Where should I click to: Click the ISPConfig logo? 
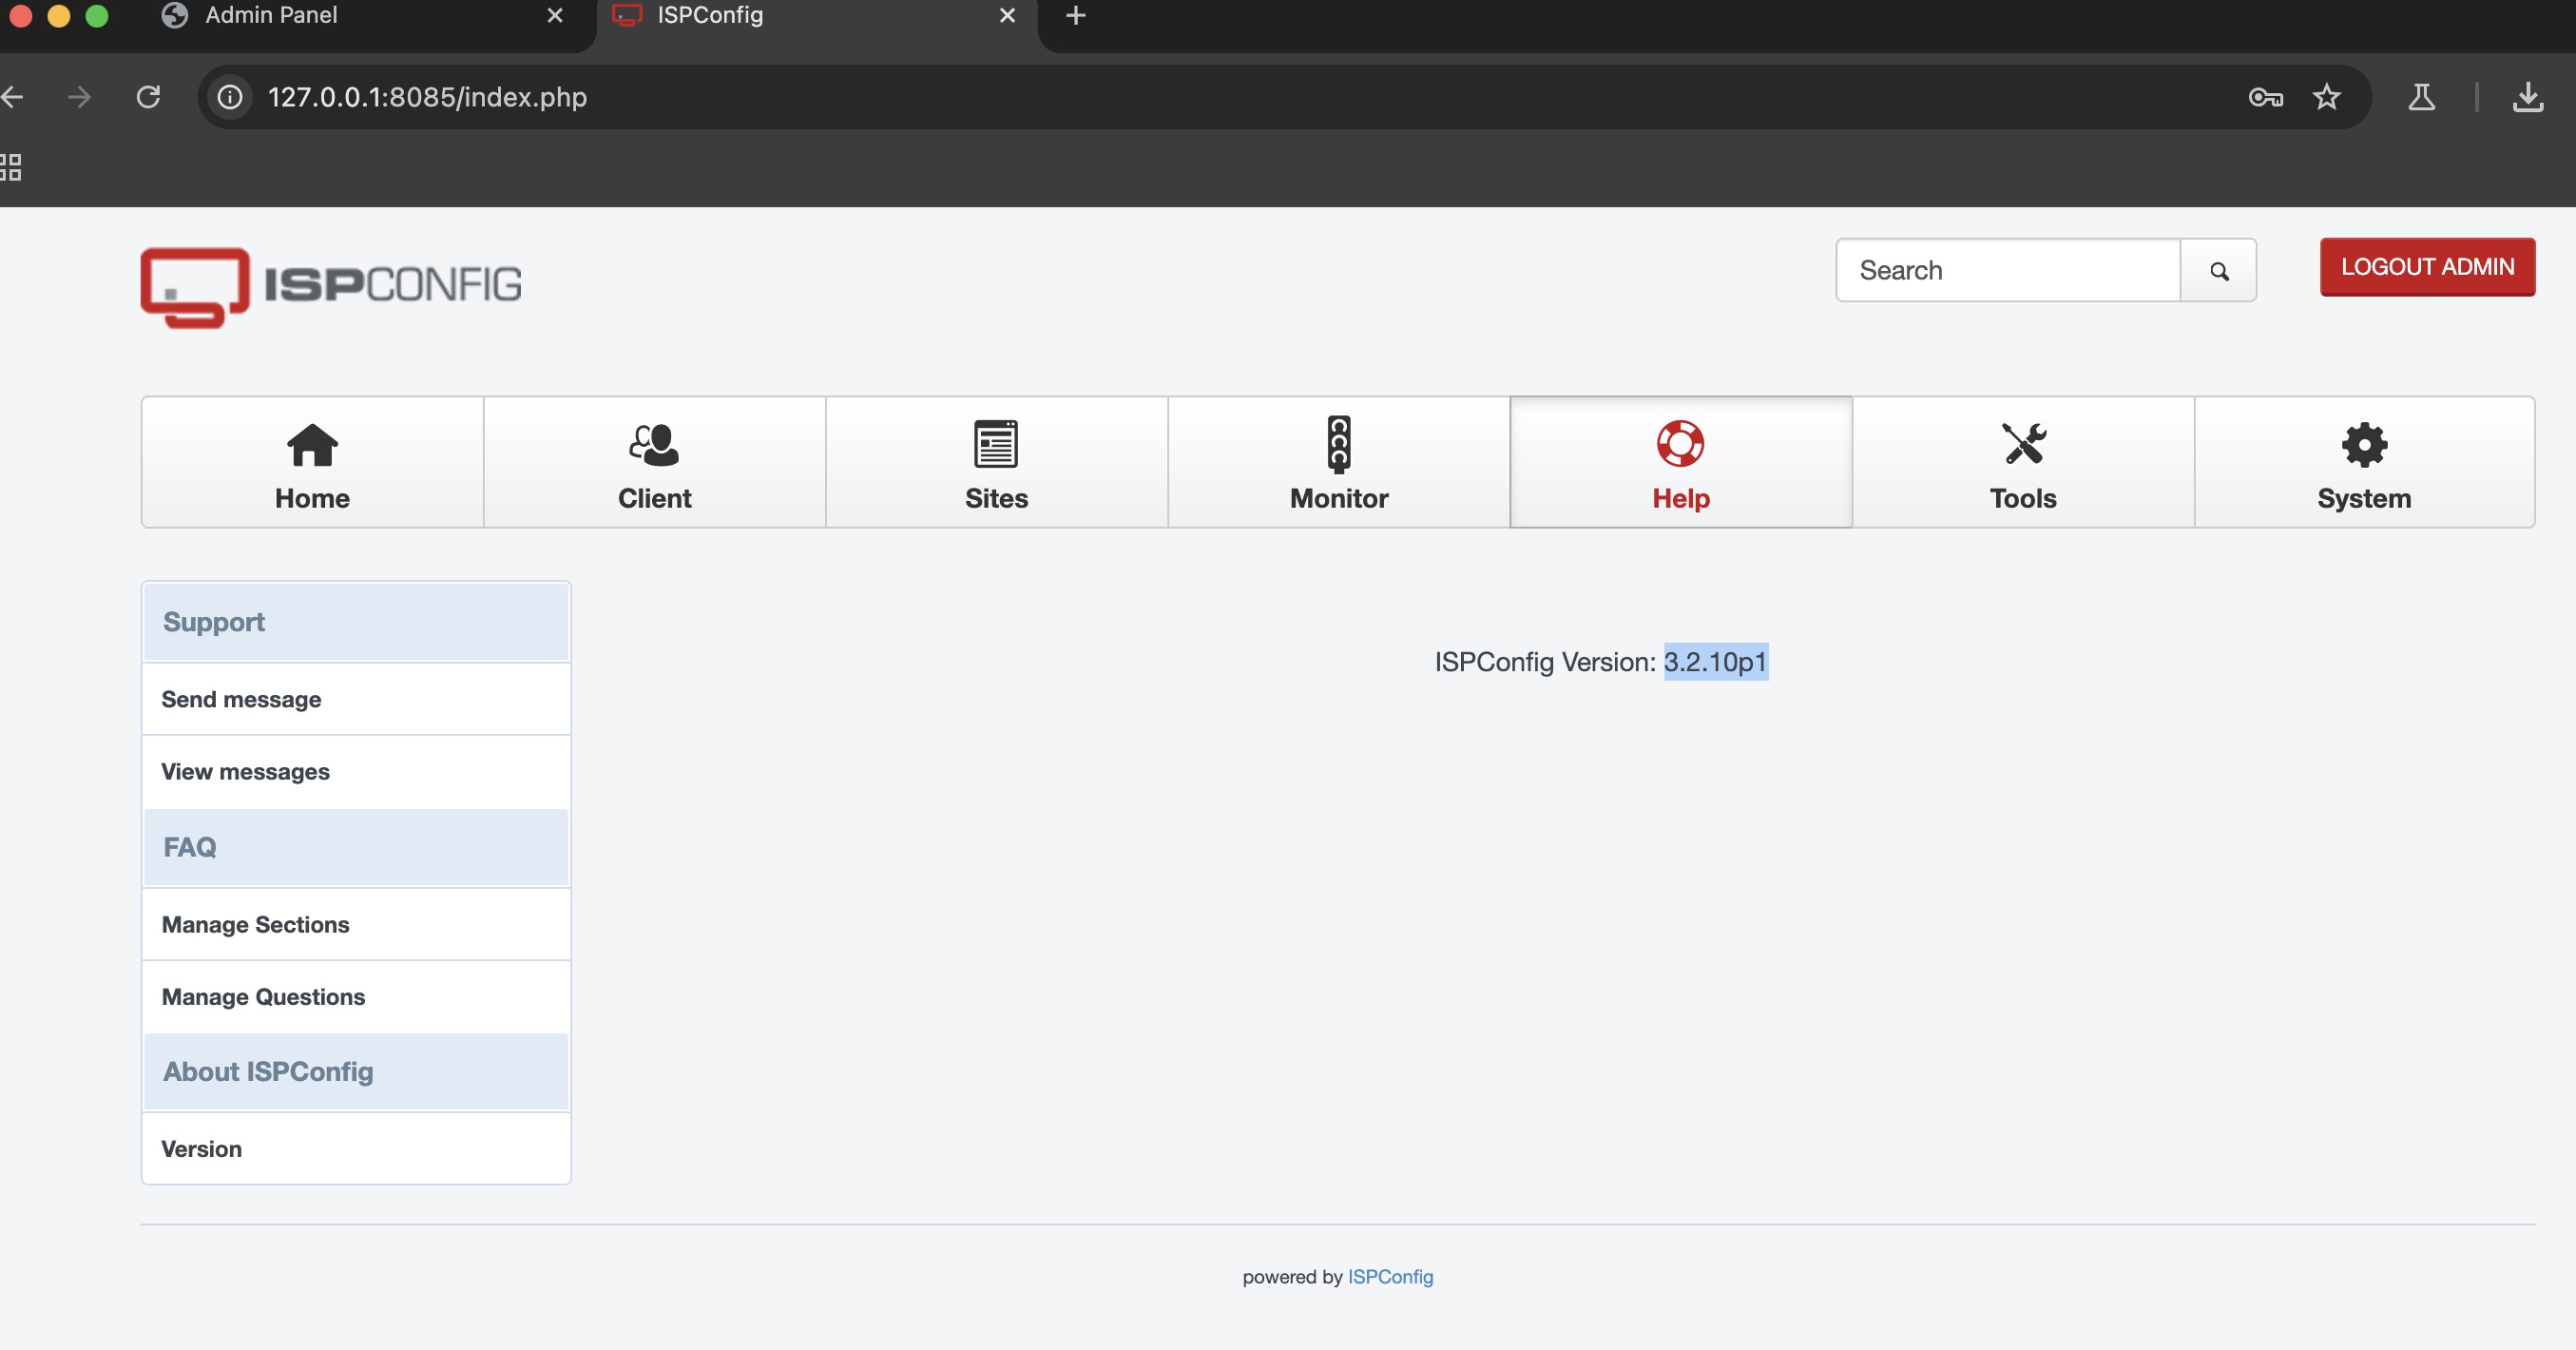click(x=331, y=286)
